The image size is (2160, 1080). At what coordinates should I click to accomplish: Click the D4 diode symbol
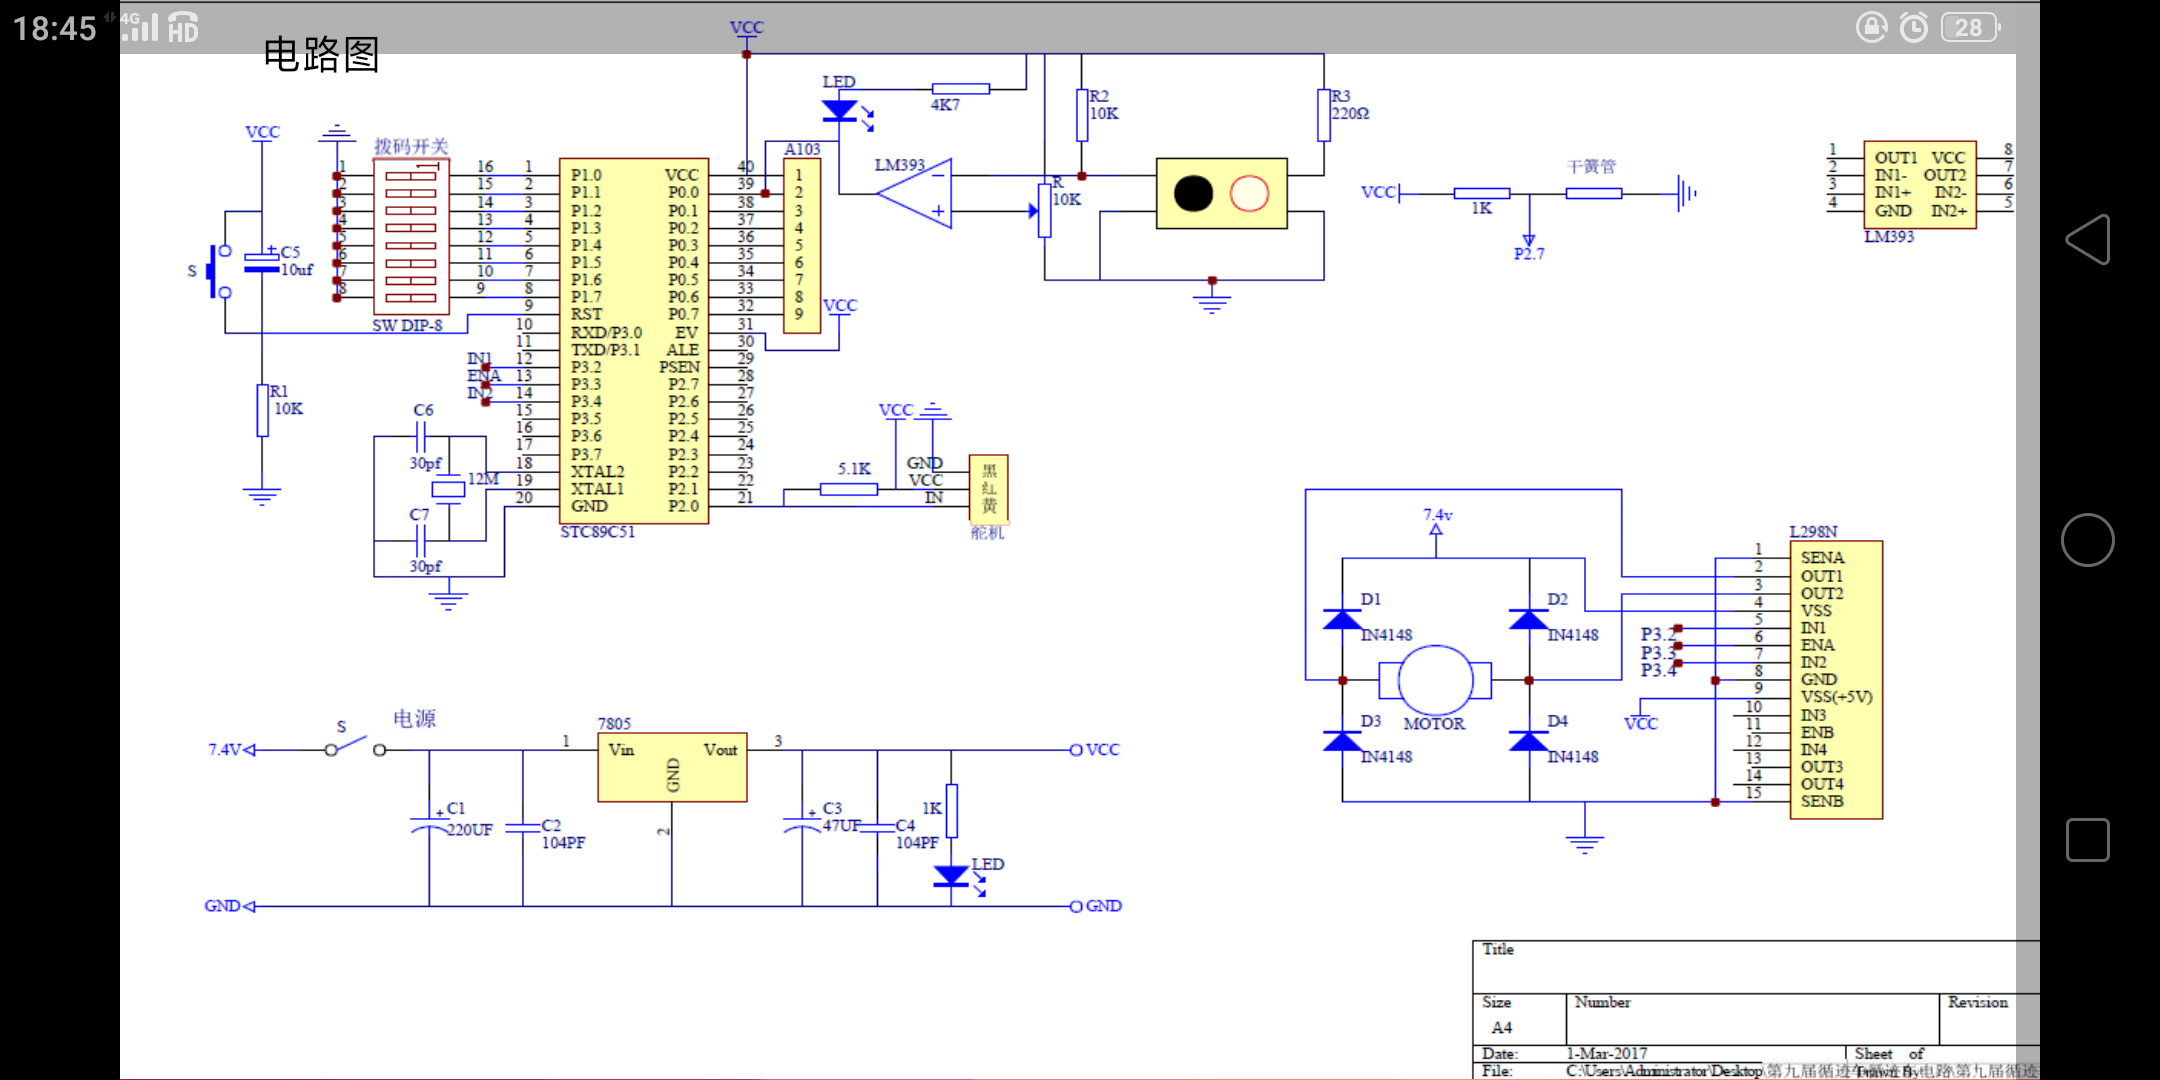tap(1529, 741)
